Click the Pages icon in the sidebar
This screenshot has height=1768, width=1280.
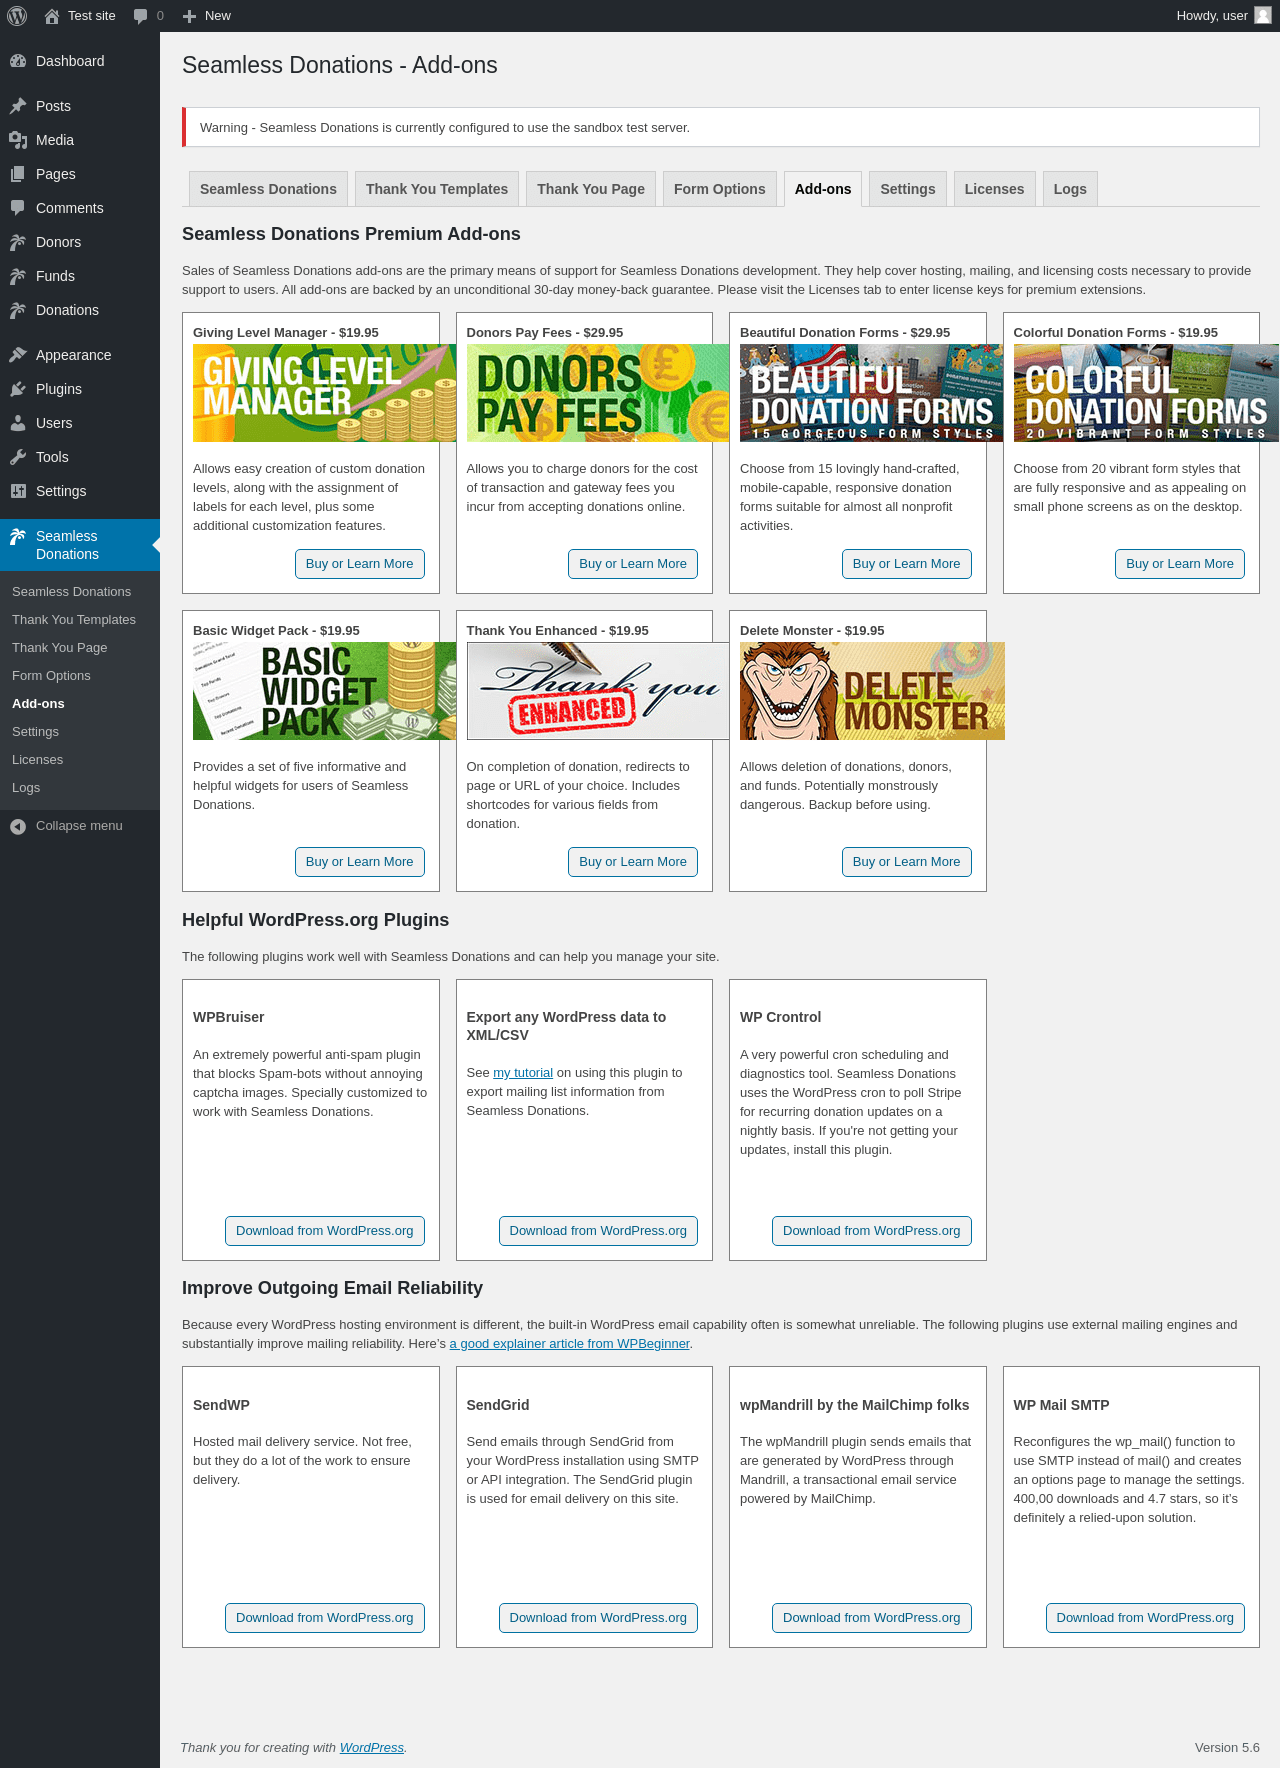pos(18,174)
